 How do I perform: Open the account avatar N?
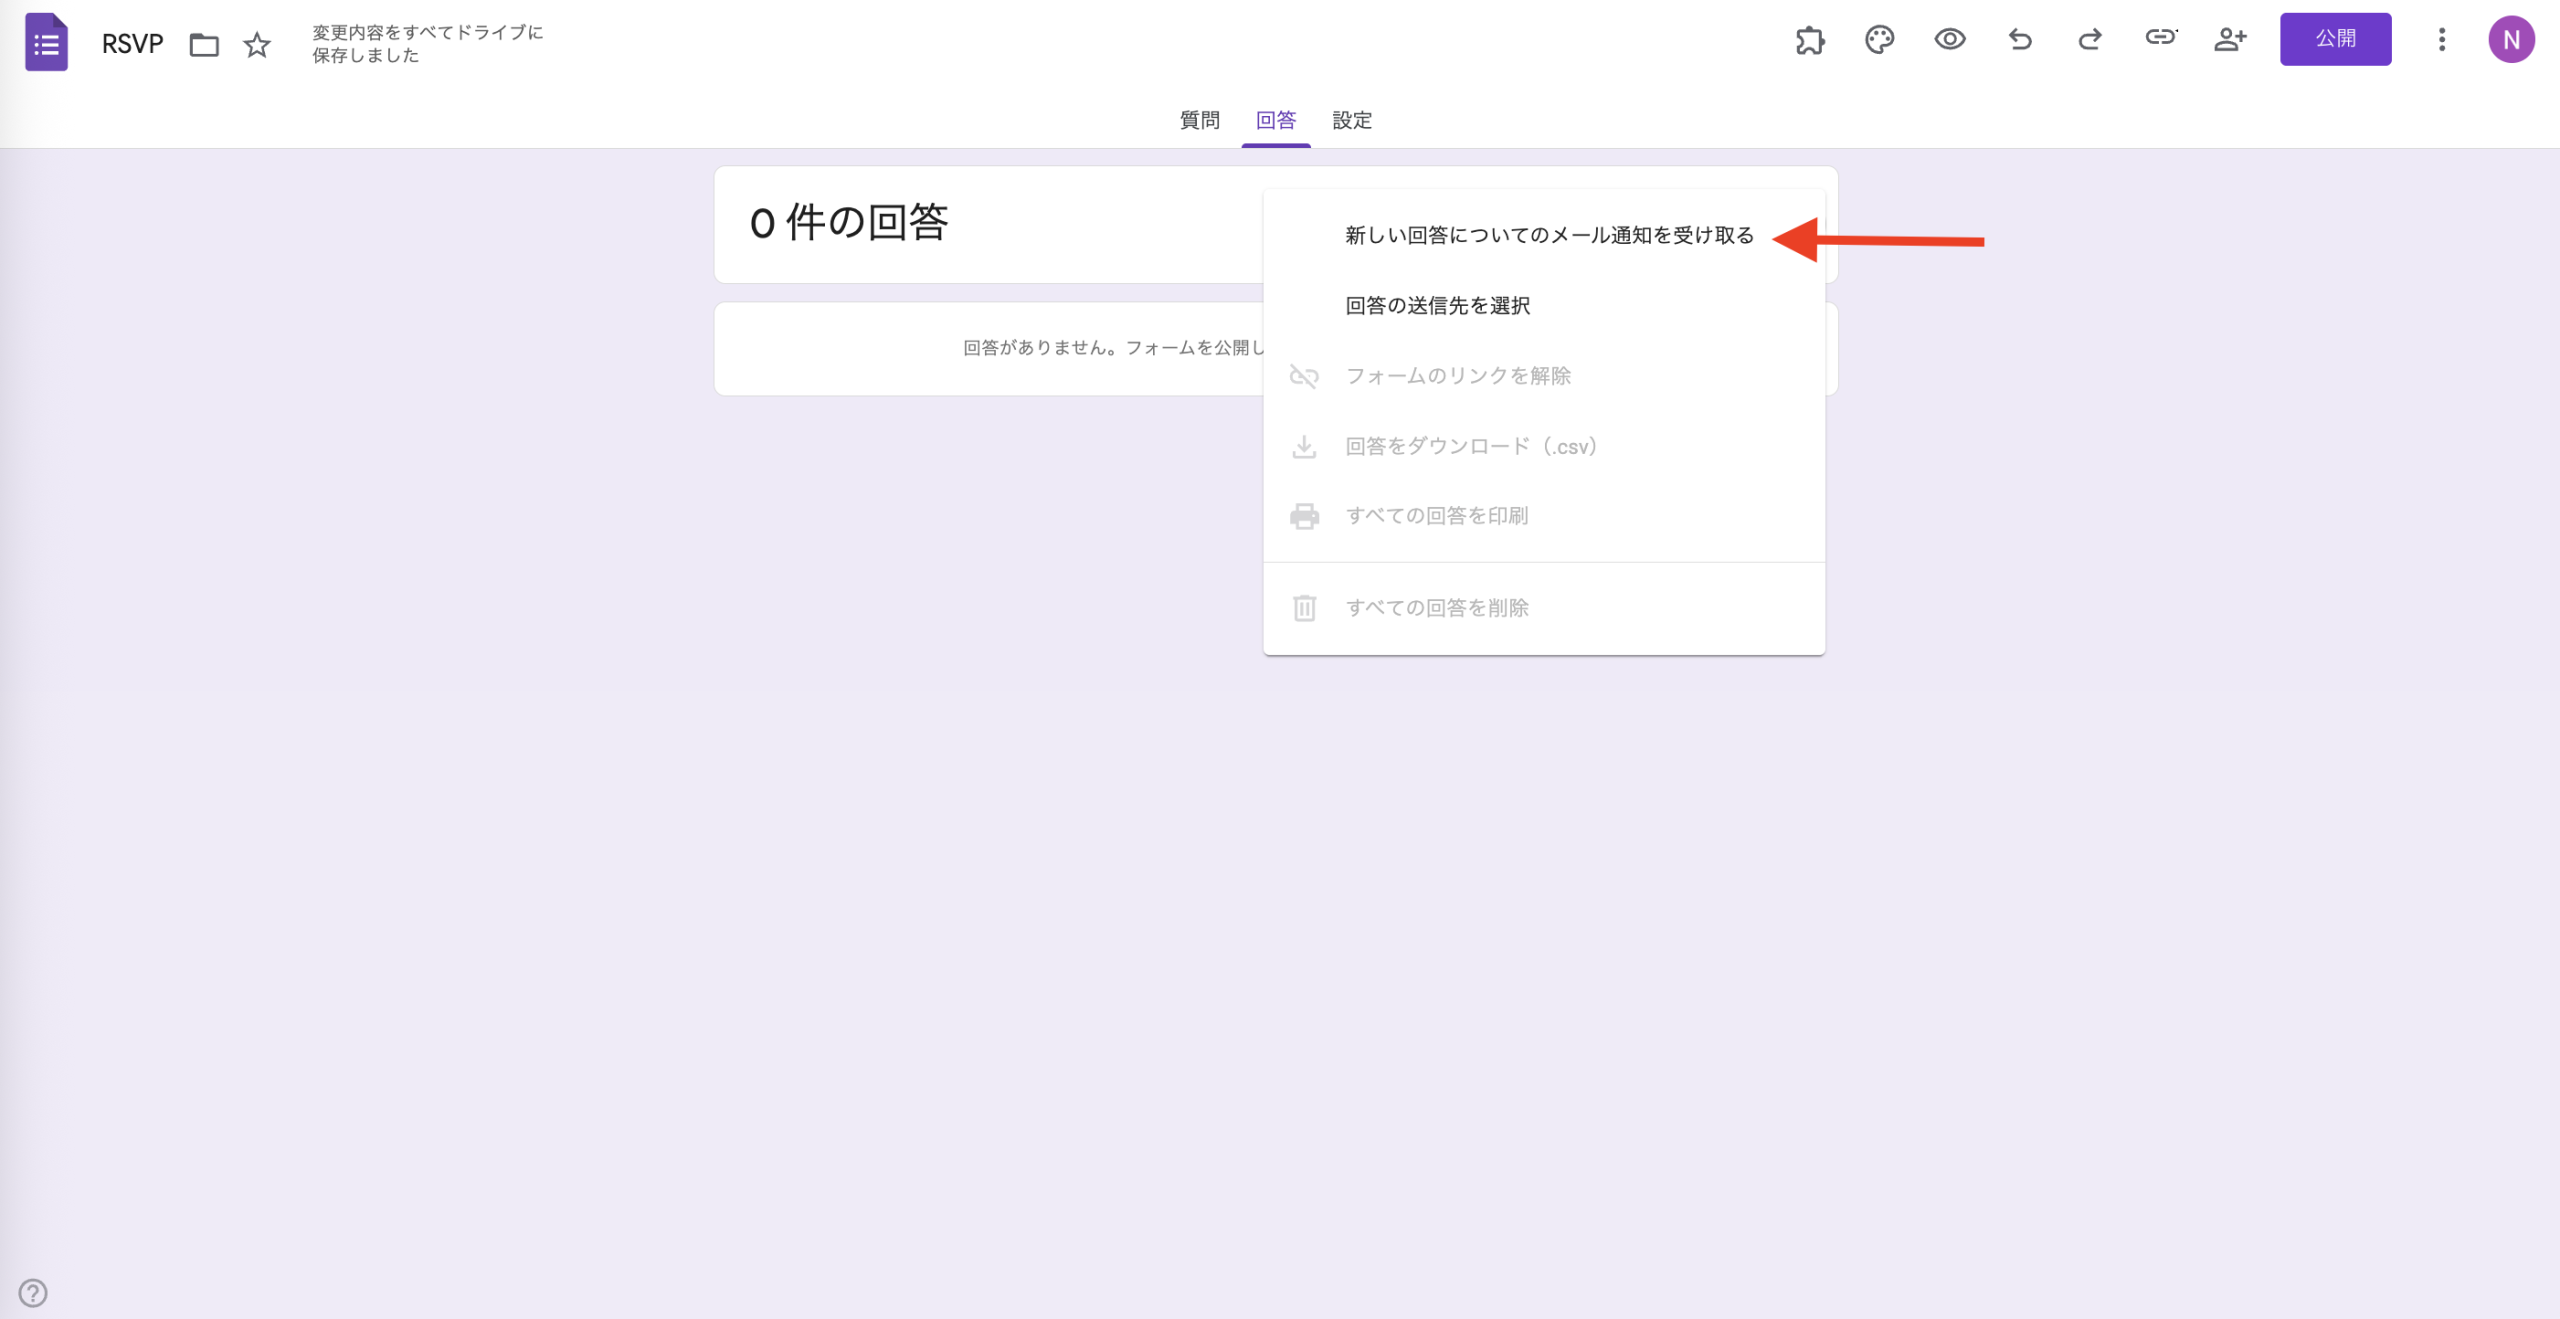[2513, 40]
